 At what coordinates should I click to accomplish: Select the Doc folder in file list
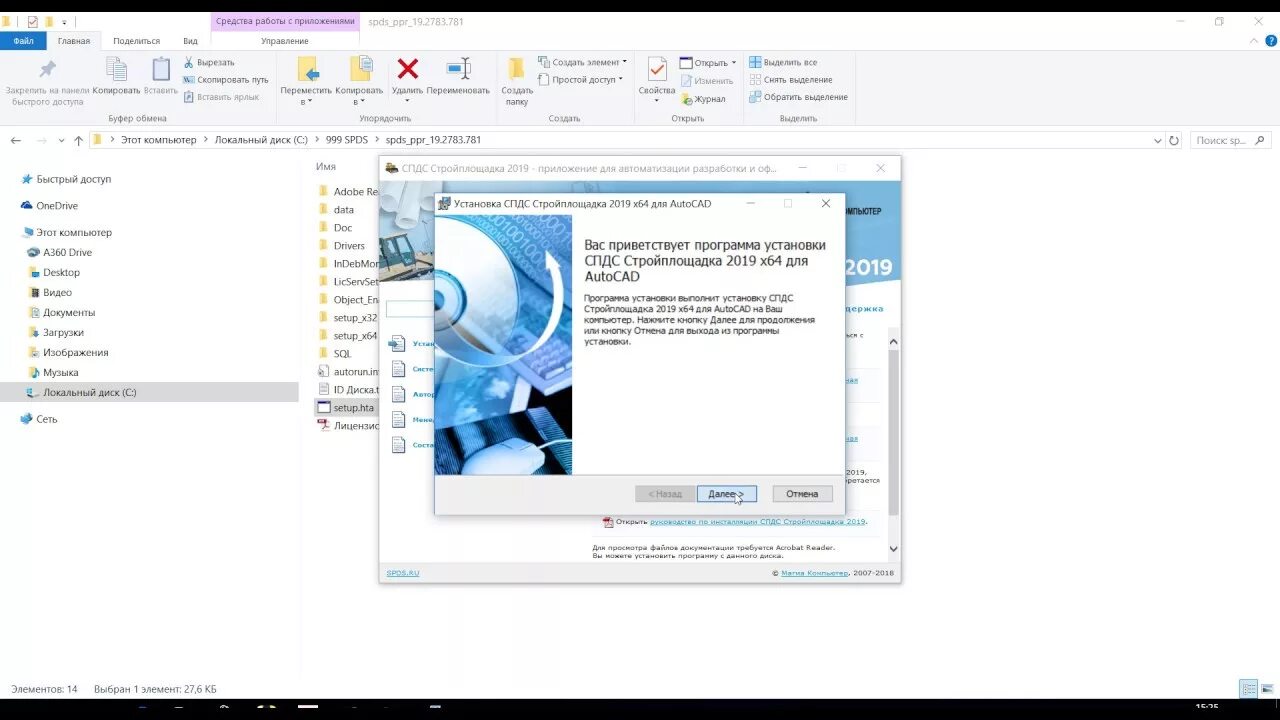[342, 228]
